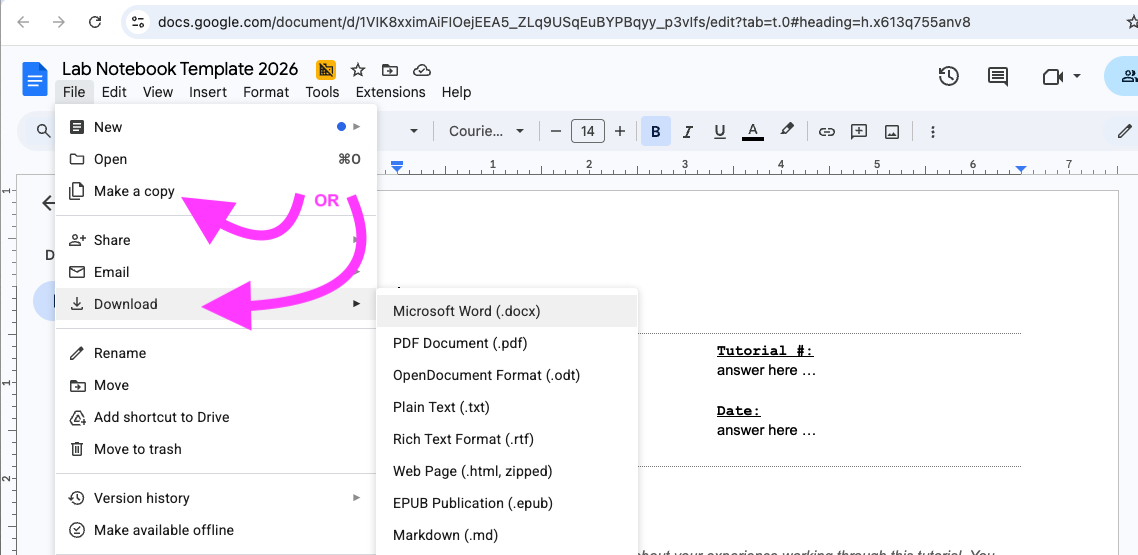
Task: Click the insert link icon
Action: click(827, 131)
